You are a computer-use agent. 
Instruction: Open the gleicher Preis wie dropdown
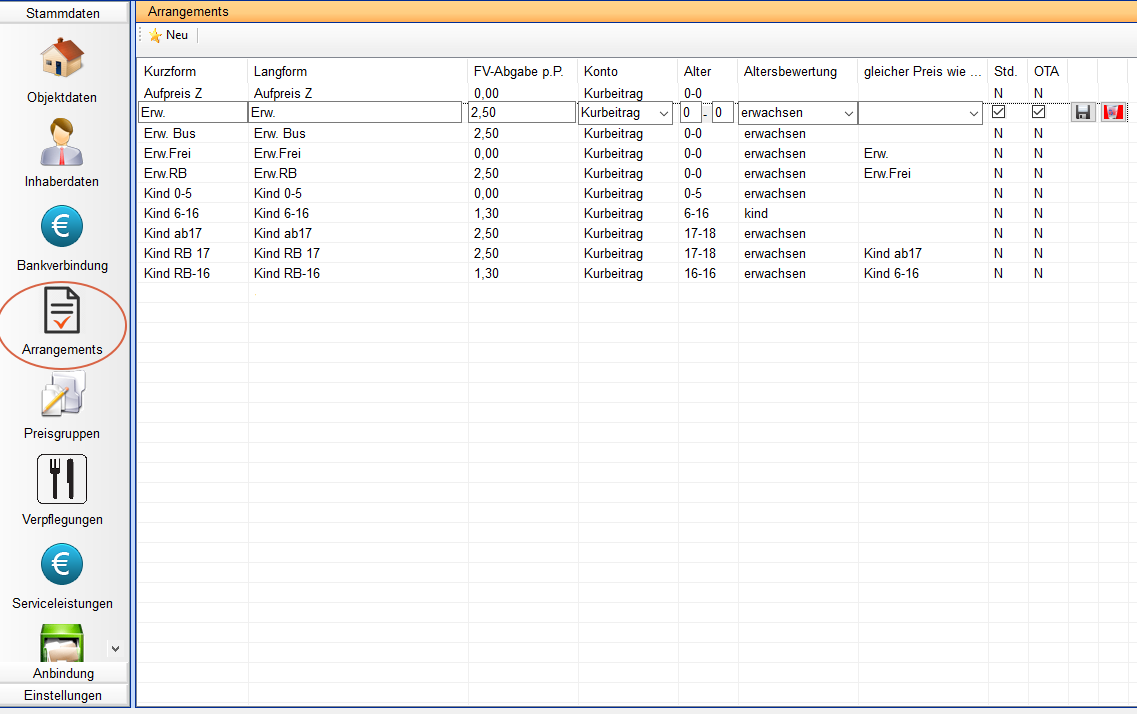click(x=974, y=113)
